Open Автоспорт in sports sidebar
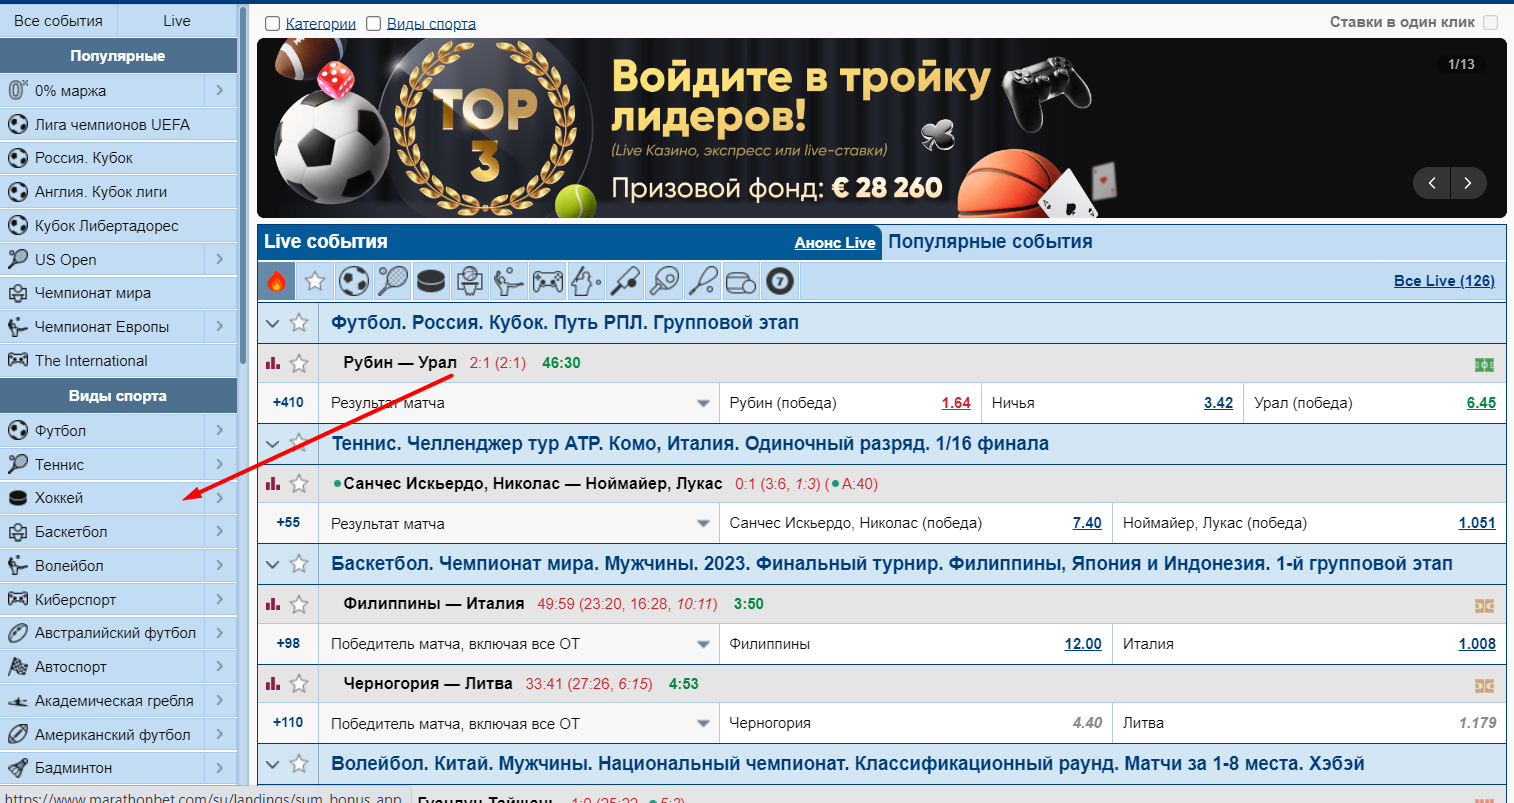This screenshot has width=1514, height=803. [x=102, y=667]
